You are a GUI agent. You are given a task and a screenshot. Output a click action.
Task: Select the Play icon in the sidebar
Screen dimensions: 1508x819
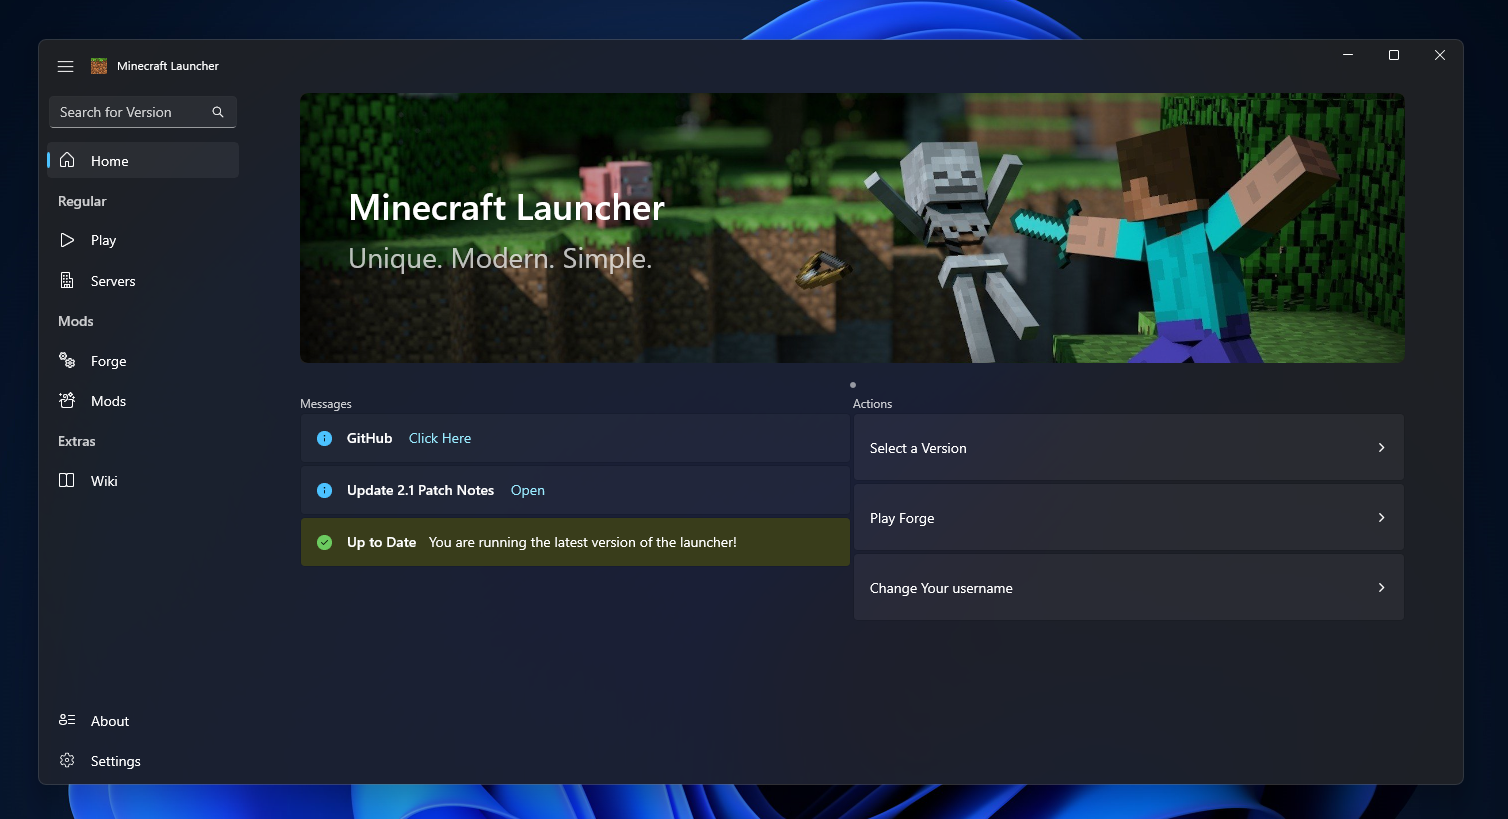click(x=66, y=240)
